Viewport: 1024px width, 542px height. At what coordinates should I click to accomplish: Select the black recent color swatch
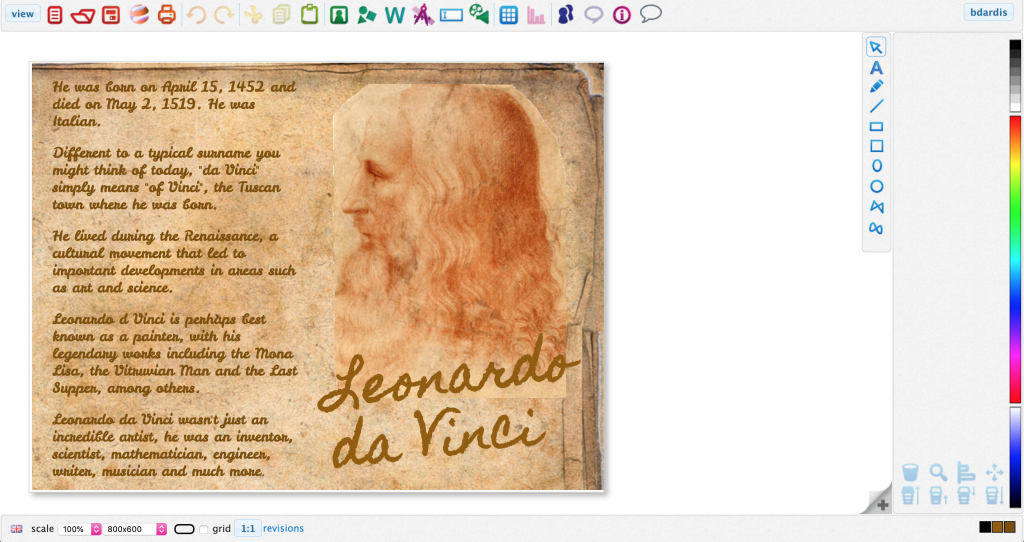click(985, 527)
